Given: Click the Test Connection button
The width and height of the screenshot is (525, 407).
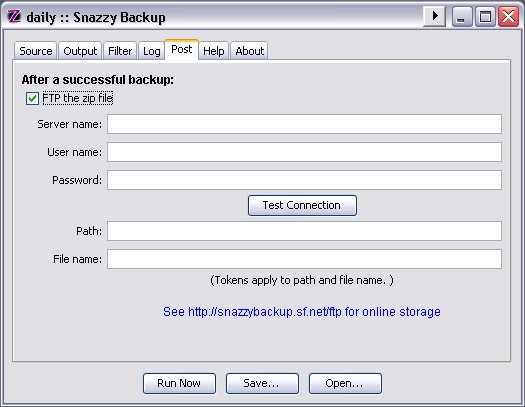Looking at the screenshot, I should pos(302,205).
